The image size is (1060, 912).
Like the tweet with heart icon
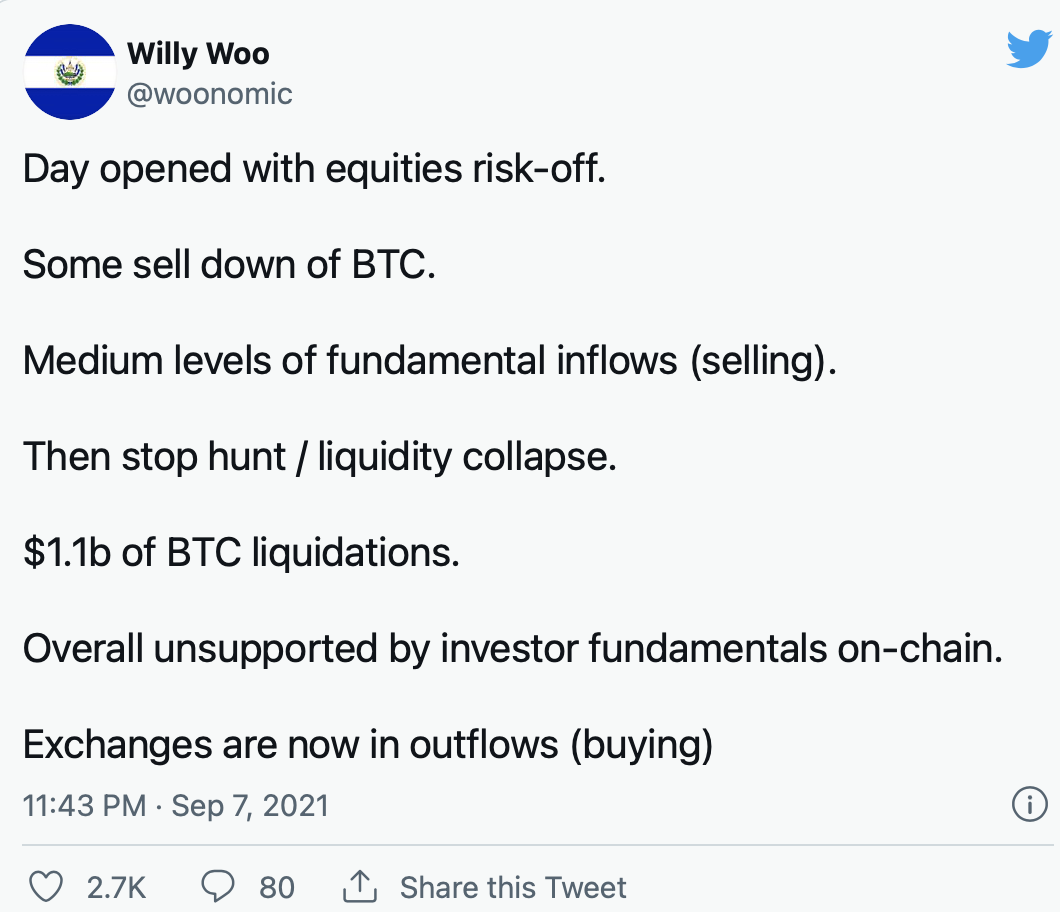coord(46,886)
